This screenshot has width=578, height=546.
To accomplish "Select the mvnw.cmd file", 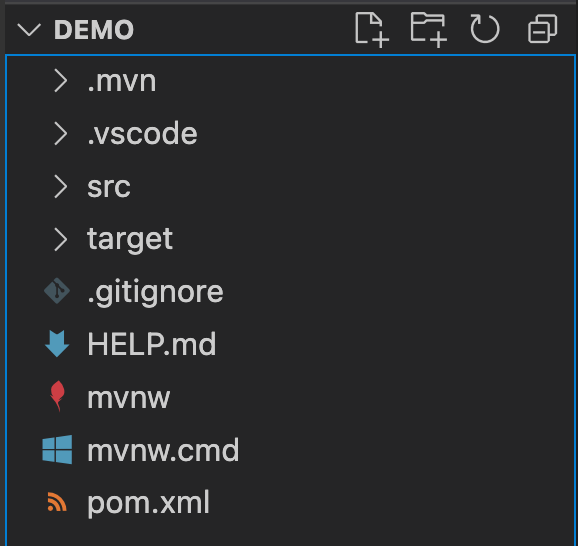I will click(x=291, y=450).
